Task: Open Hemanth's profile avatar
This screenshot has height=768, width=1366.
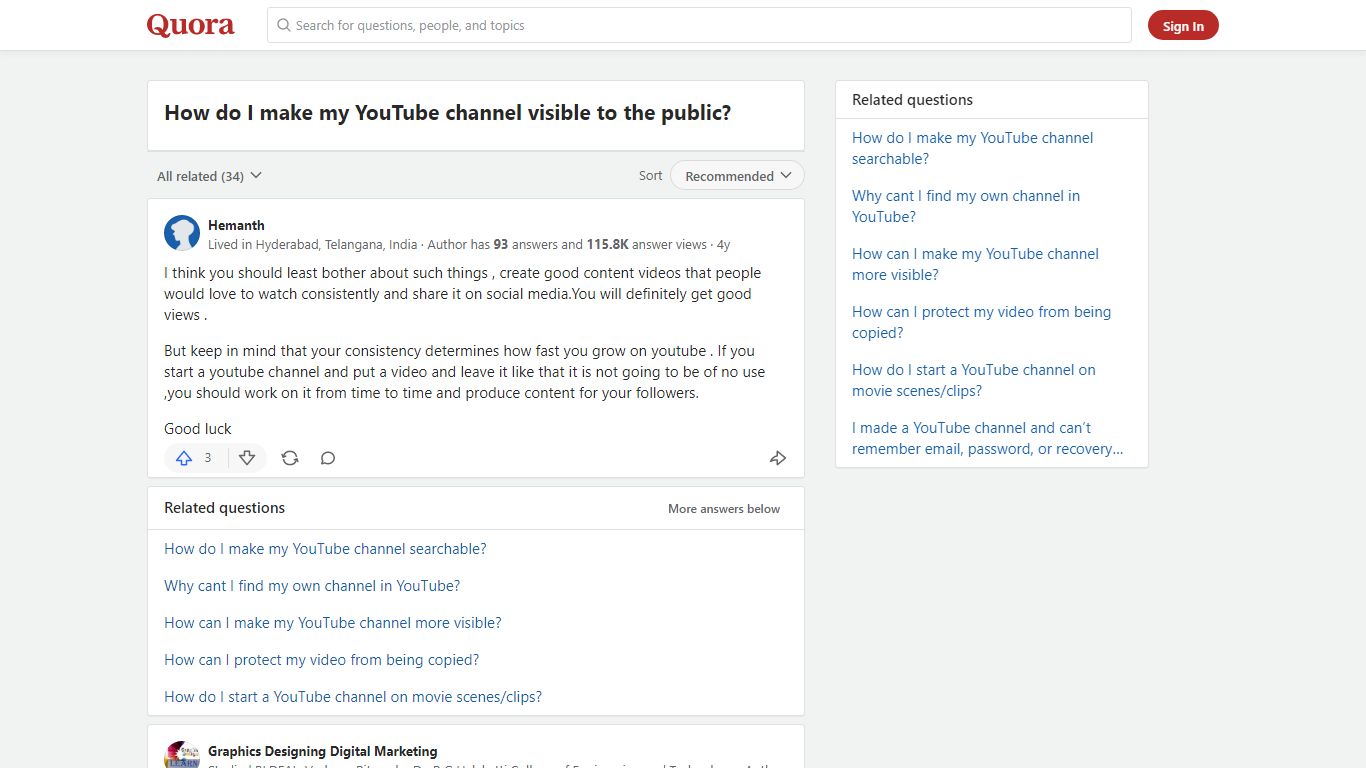Action: pos(182,233)
